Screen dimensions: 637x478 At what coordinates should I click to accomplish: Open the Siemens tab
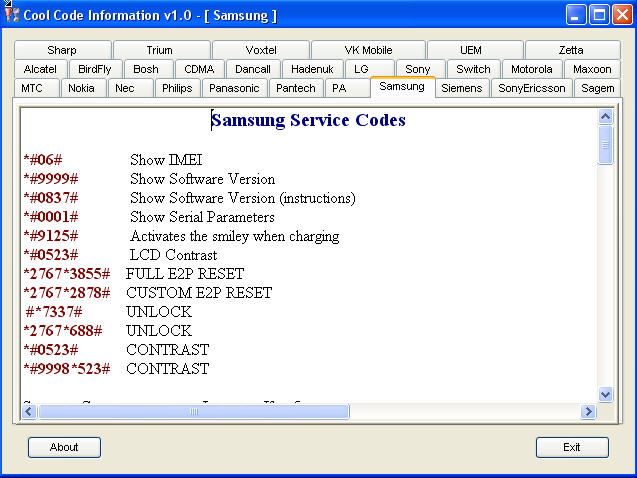point(462,88)
